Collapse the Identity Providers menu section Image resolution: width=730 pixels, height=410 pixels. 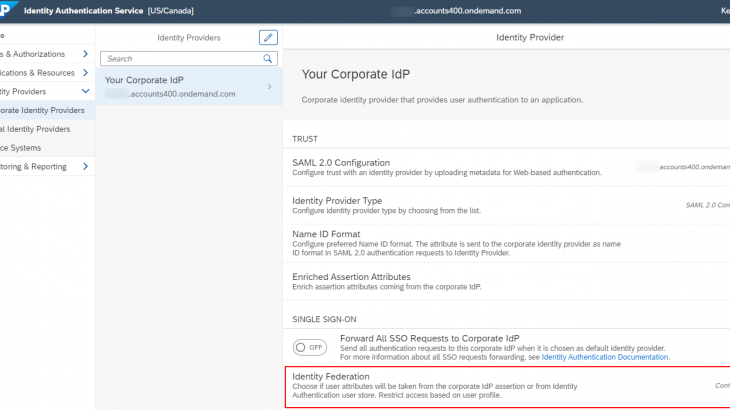click(86, 92)
